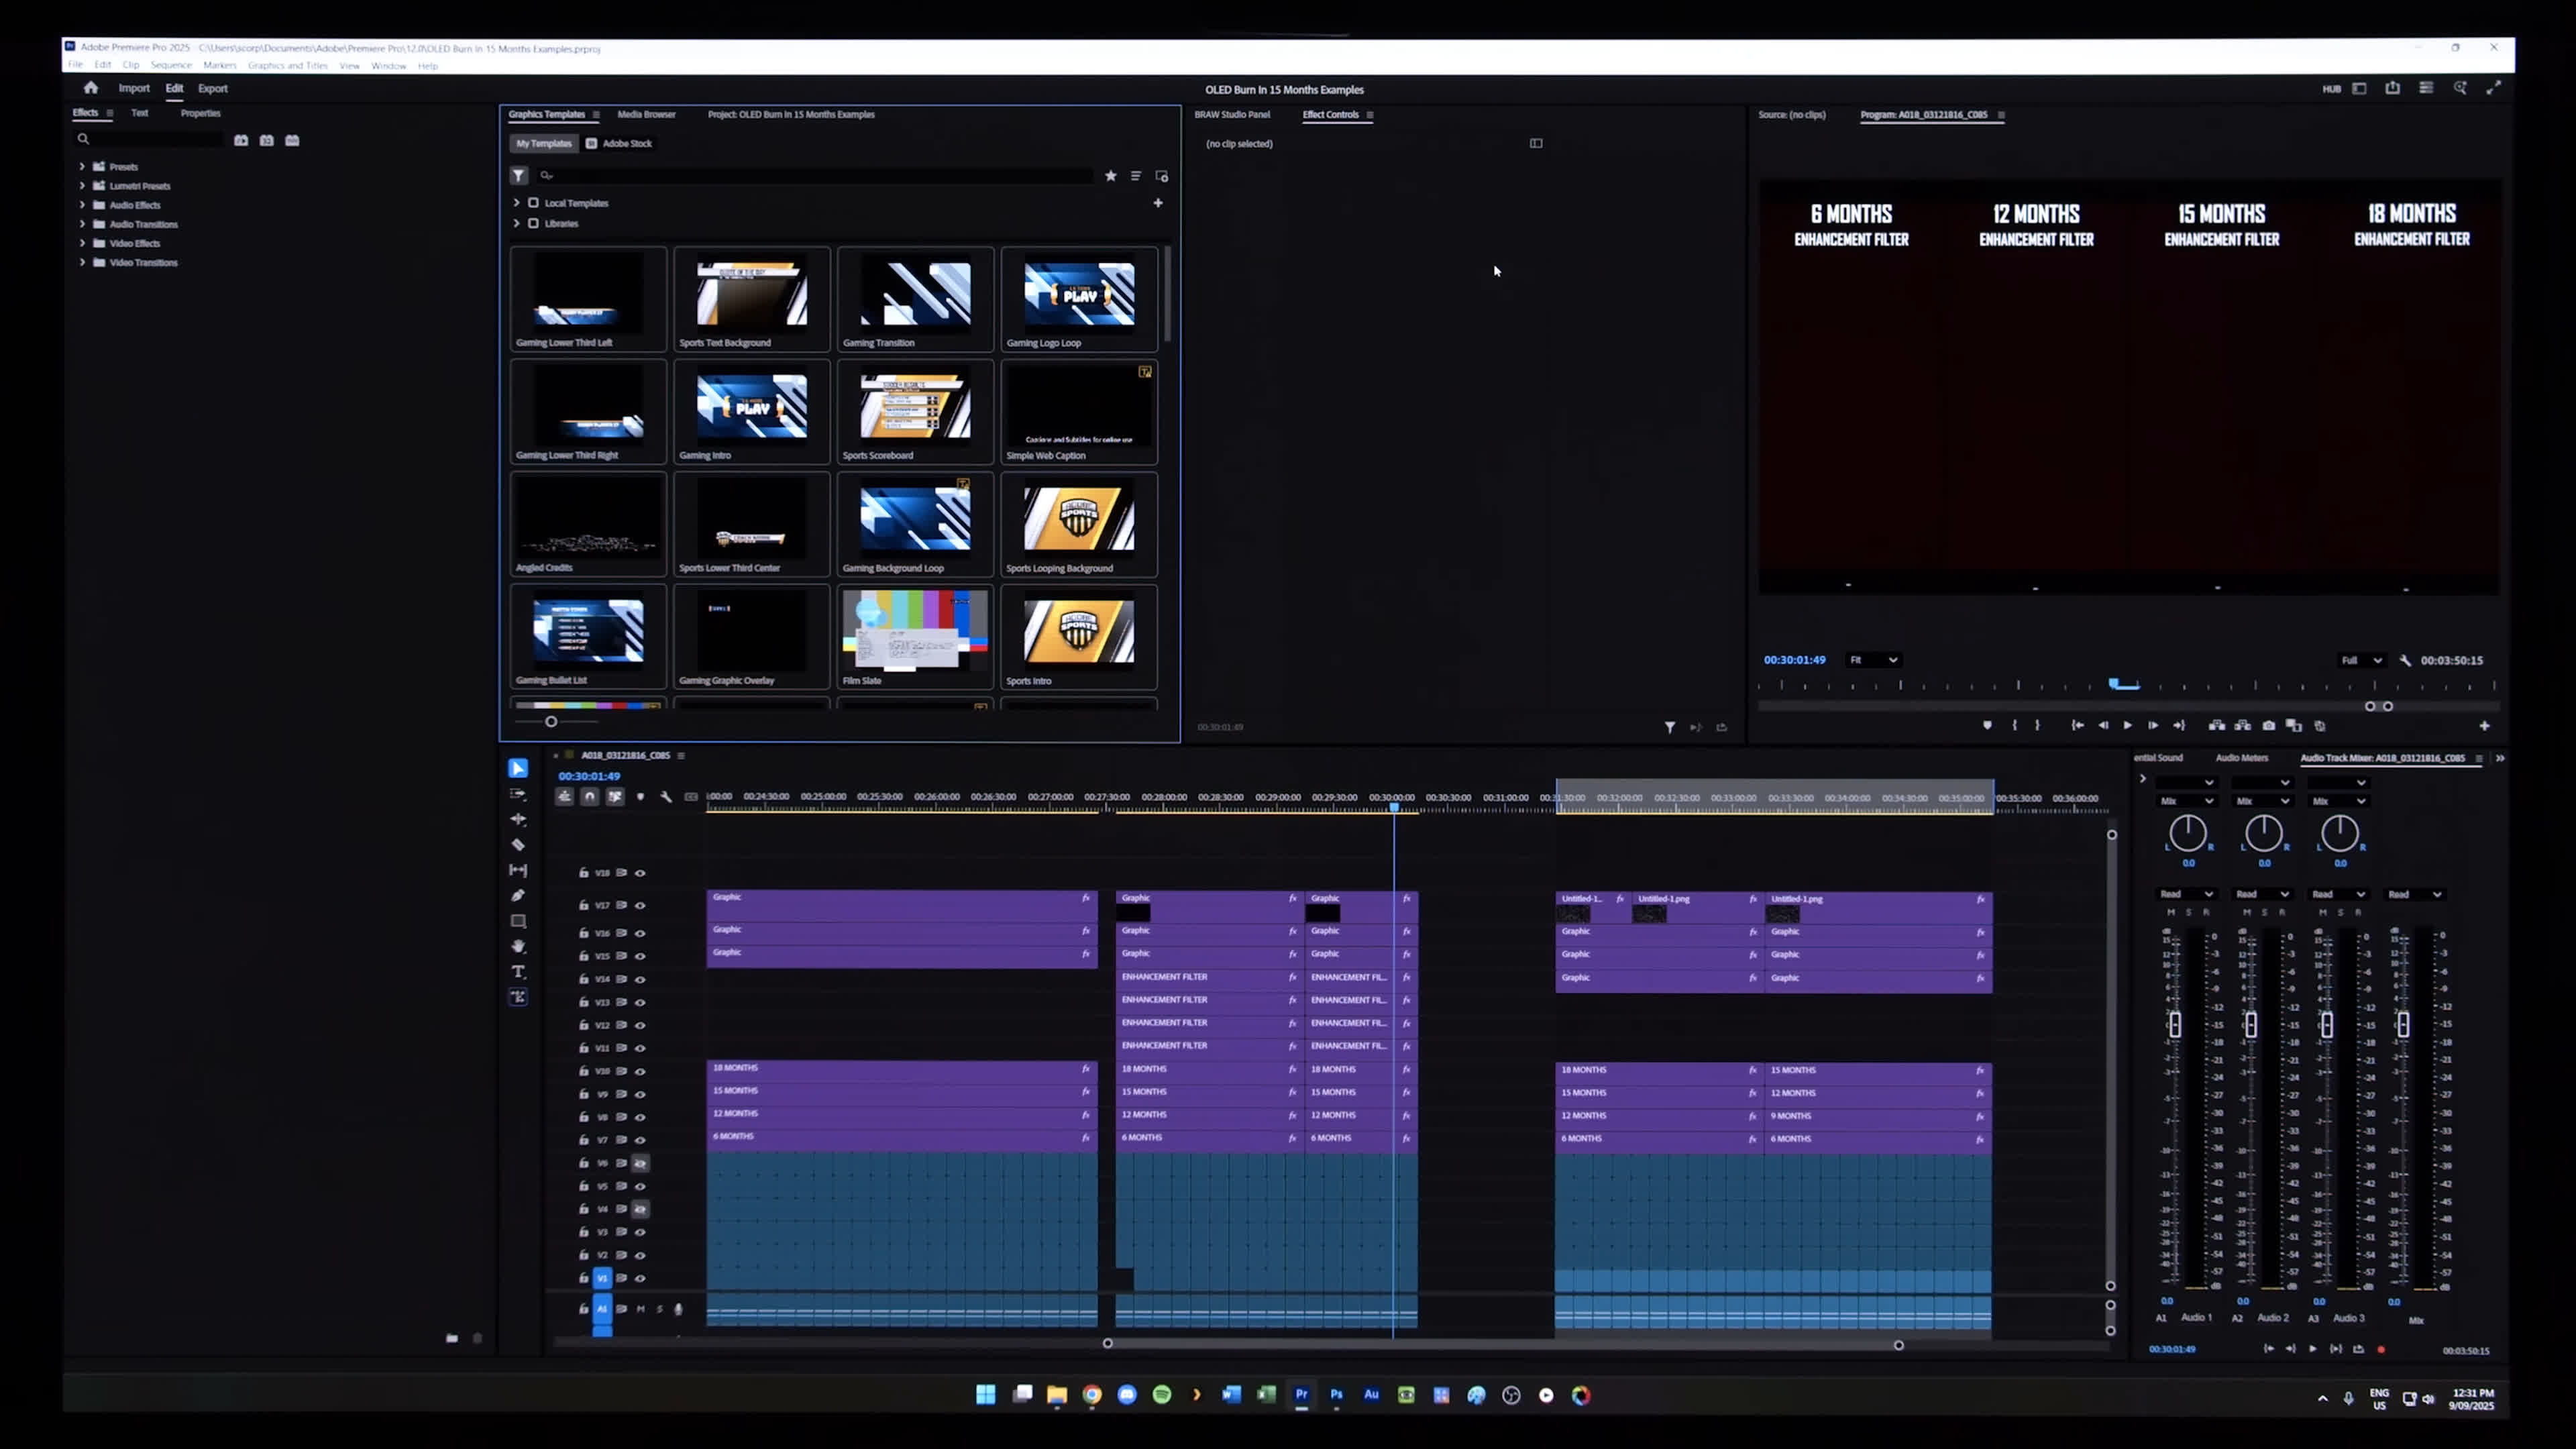Open the Markers menu
Screen dimensions: 2576x1449
tap(219, 65)
